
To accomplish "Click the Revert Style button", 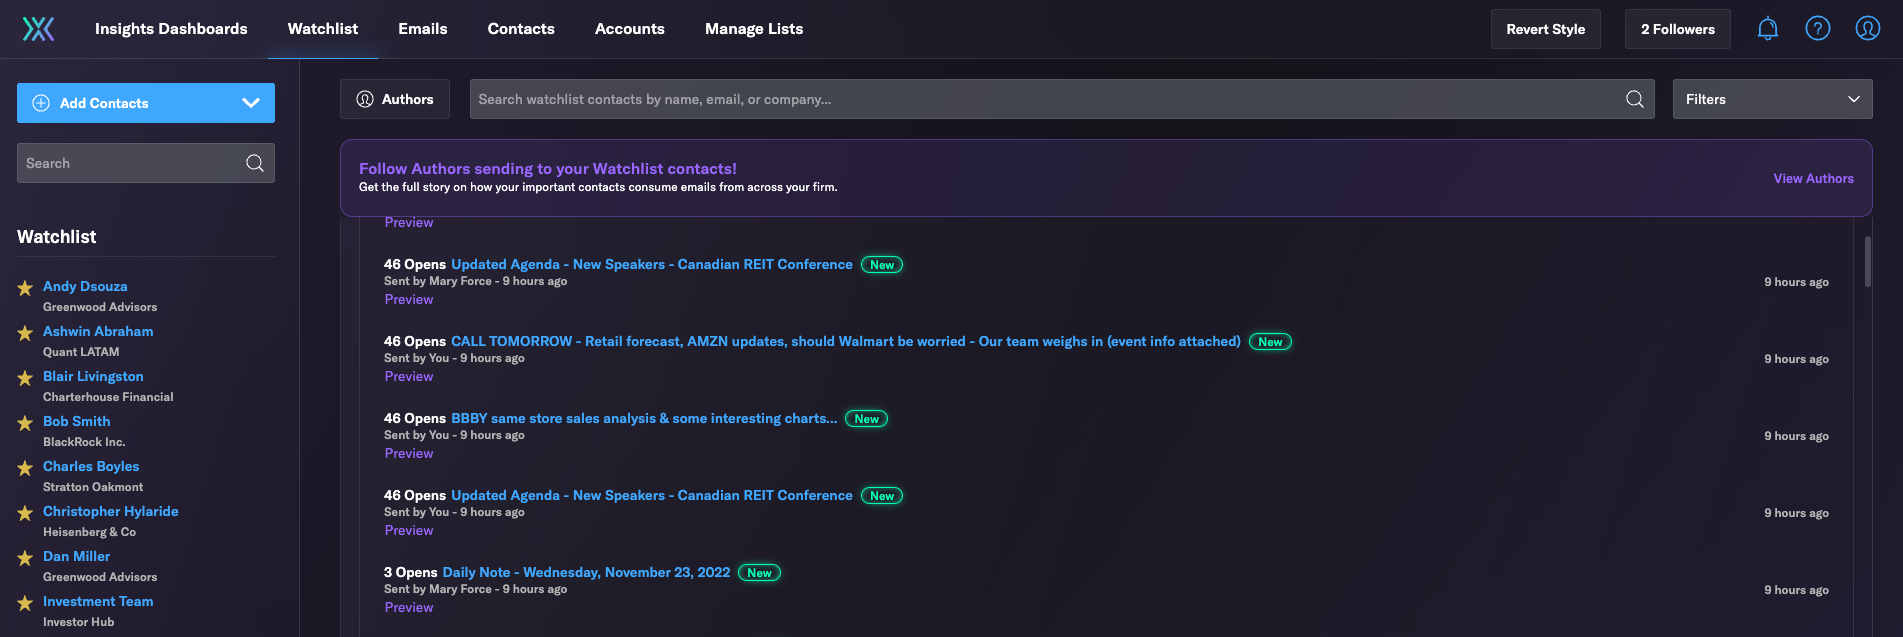I will point(1545,29).
